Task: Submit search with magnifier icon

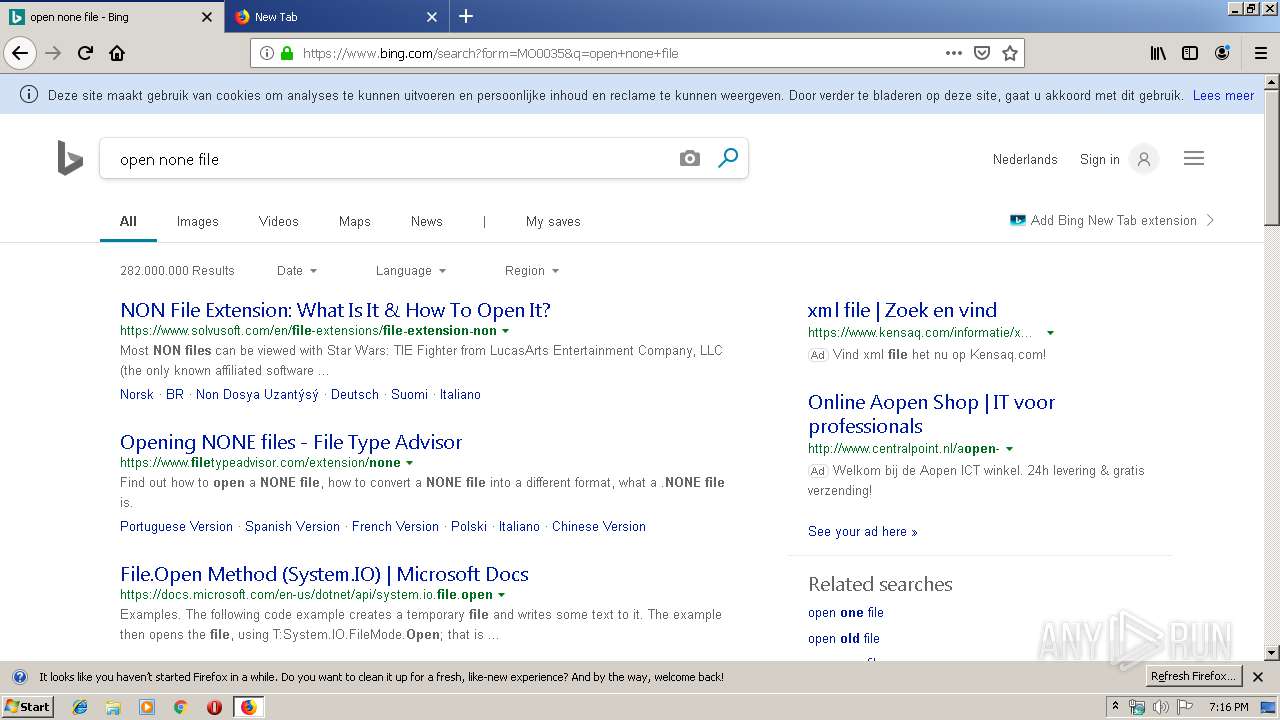Action: pos(728,158)
